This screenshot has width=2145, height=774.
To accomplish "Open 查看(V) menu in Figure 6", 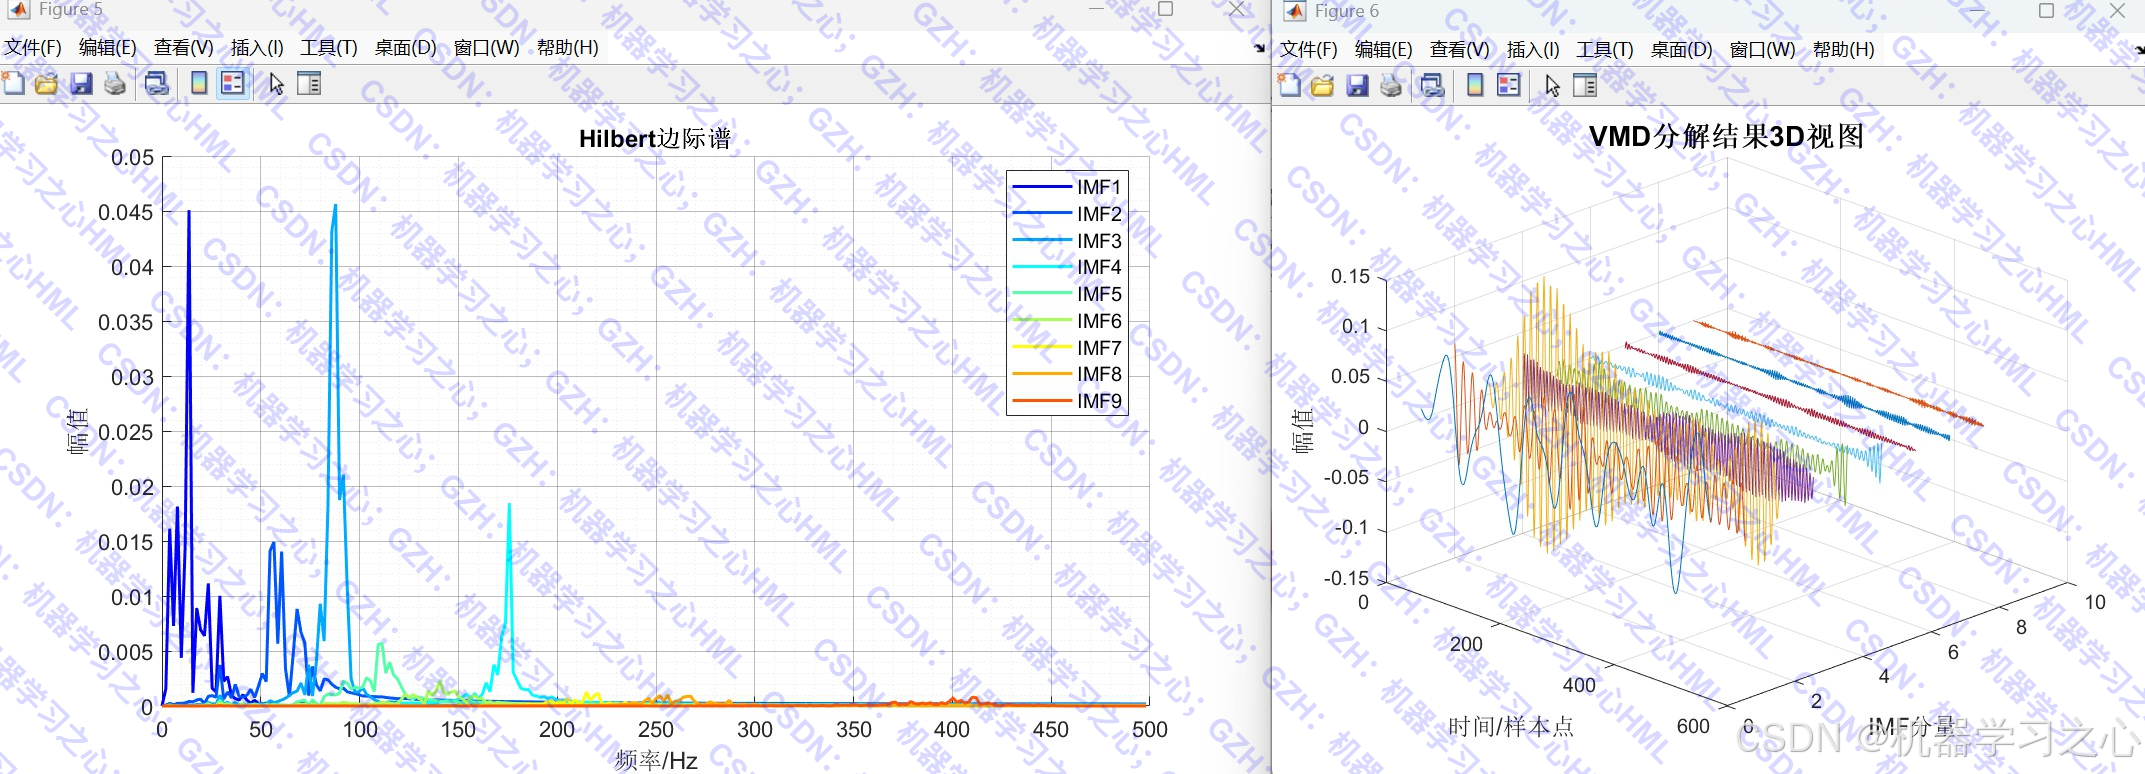I will pyautogui.click(x=1460, y=49).
